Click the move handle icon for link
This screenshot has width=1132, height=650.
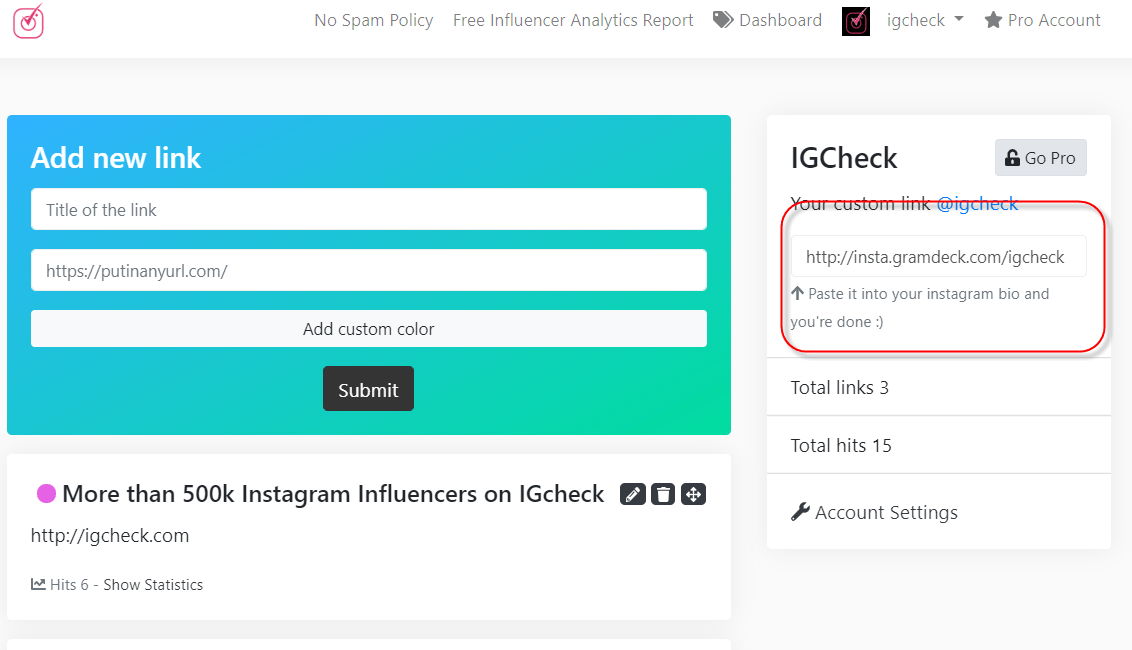693,494
